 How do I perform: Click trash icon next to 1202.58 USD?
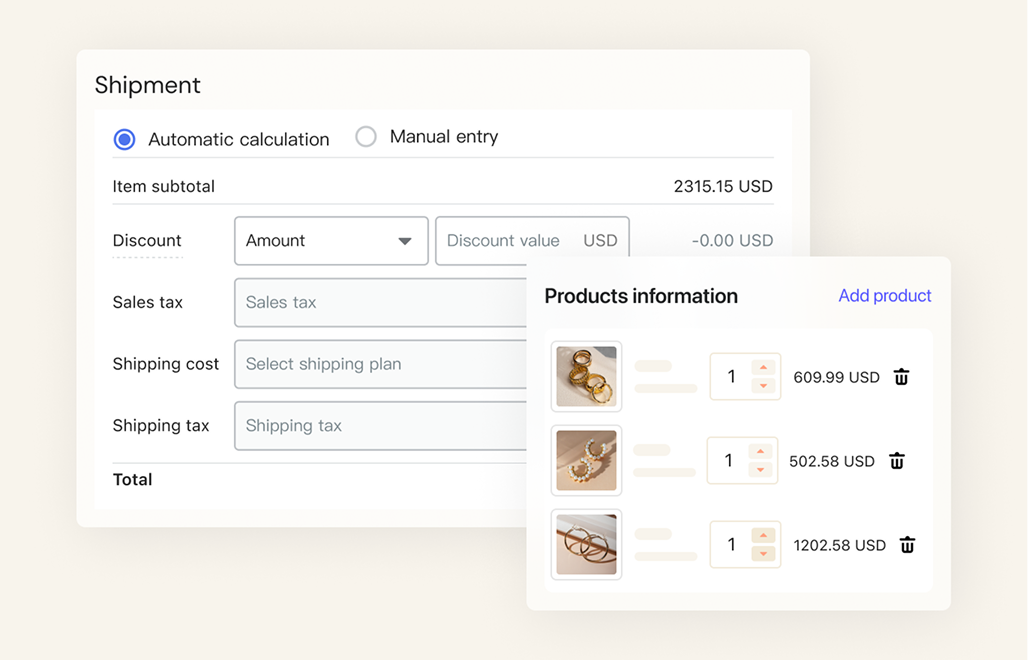tap(907, 545)
